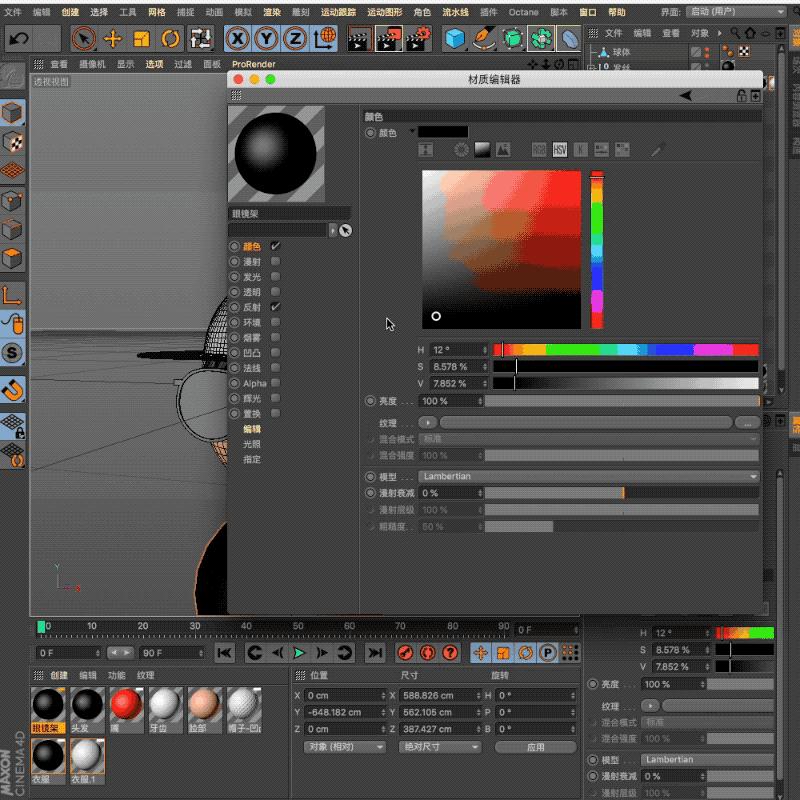Open the 渲染 menu in menu bar
Viewport: 800px width, 800px height.
tap(271, 12)
